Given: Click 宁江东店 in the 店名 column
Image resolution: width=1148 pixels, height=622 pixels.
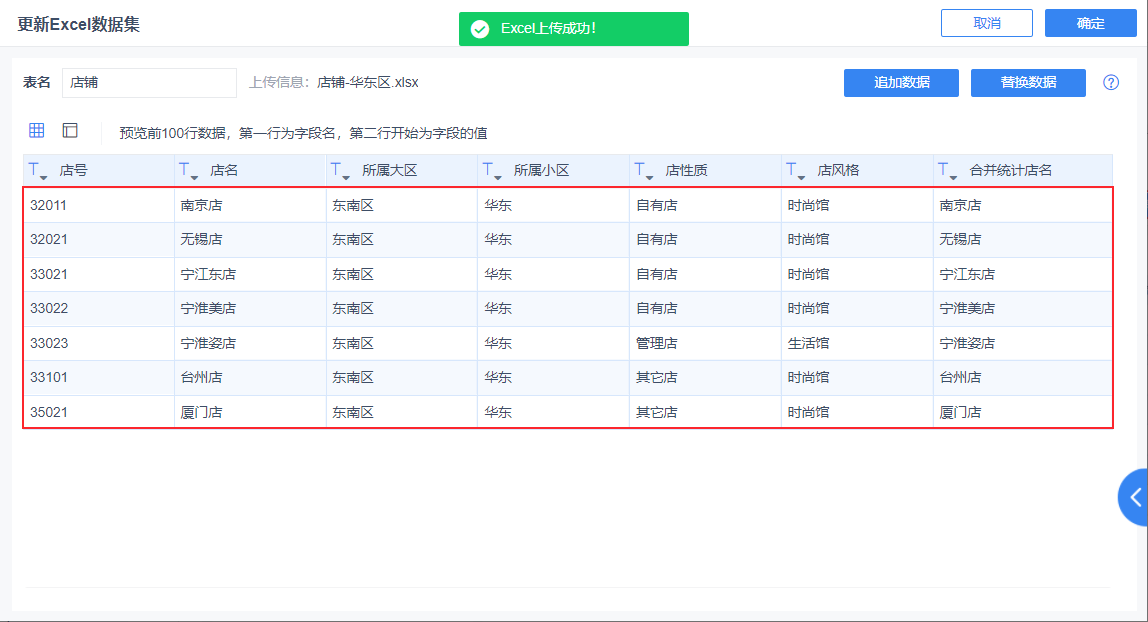Looking at the screenshot, I should (208, 274).
